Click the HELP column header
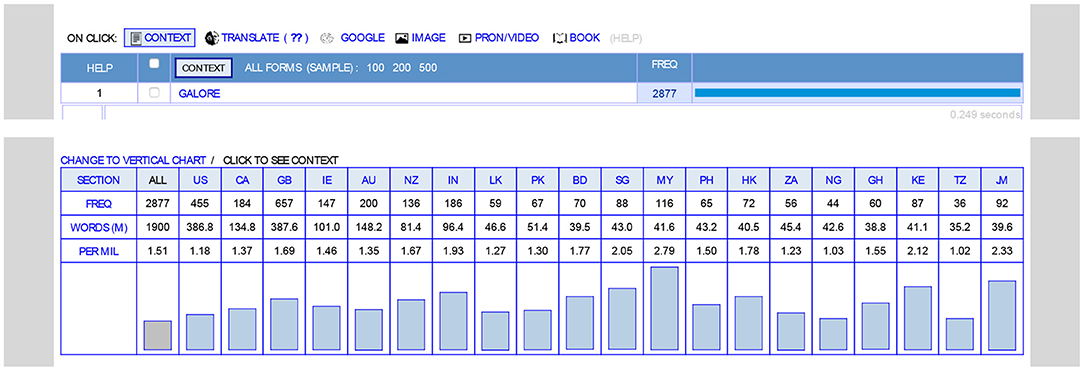Viewport: 1084px width, 371px height. 100,68
